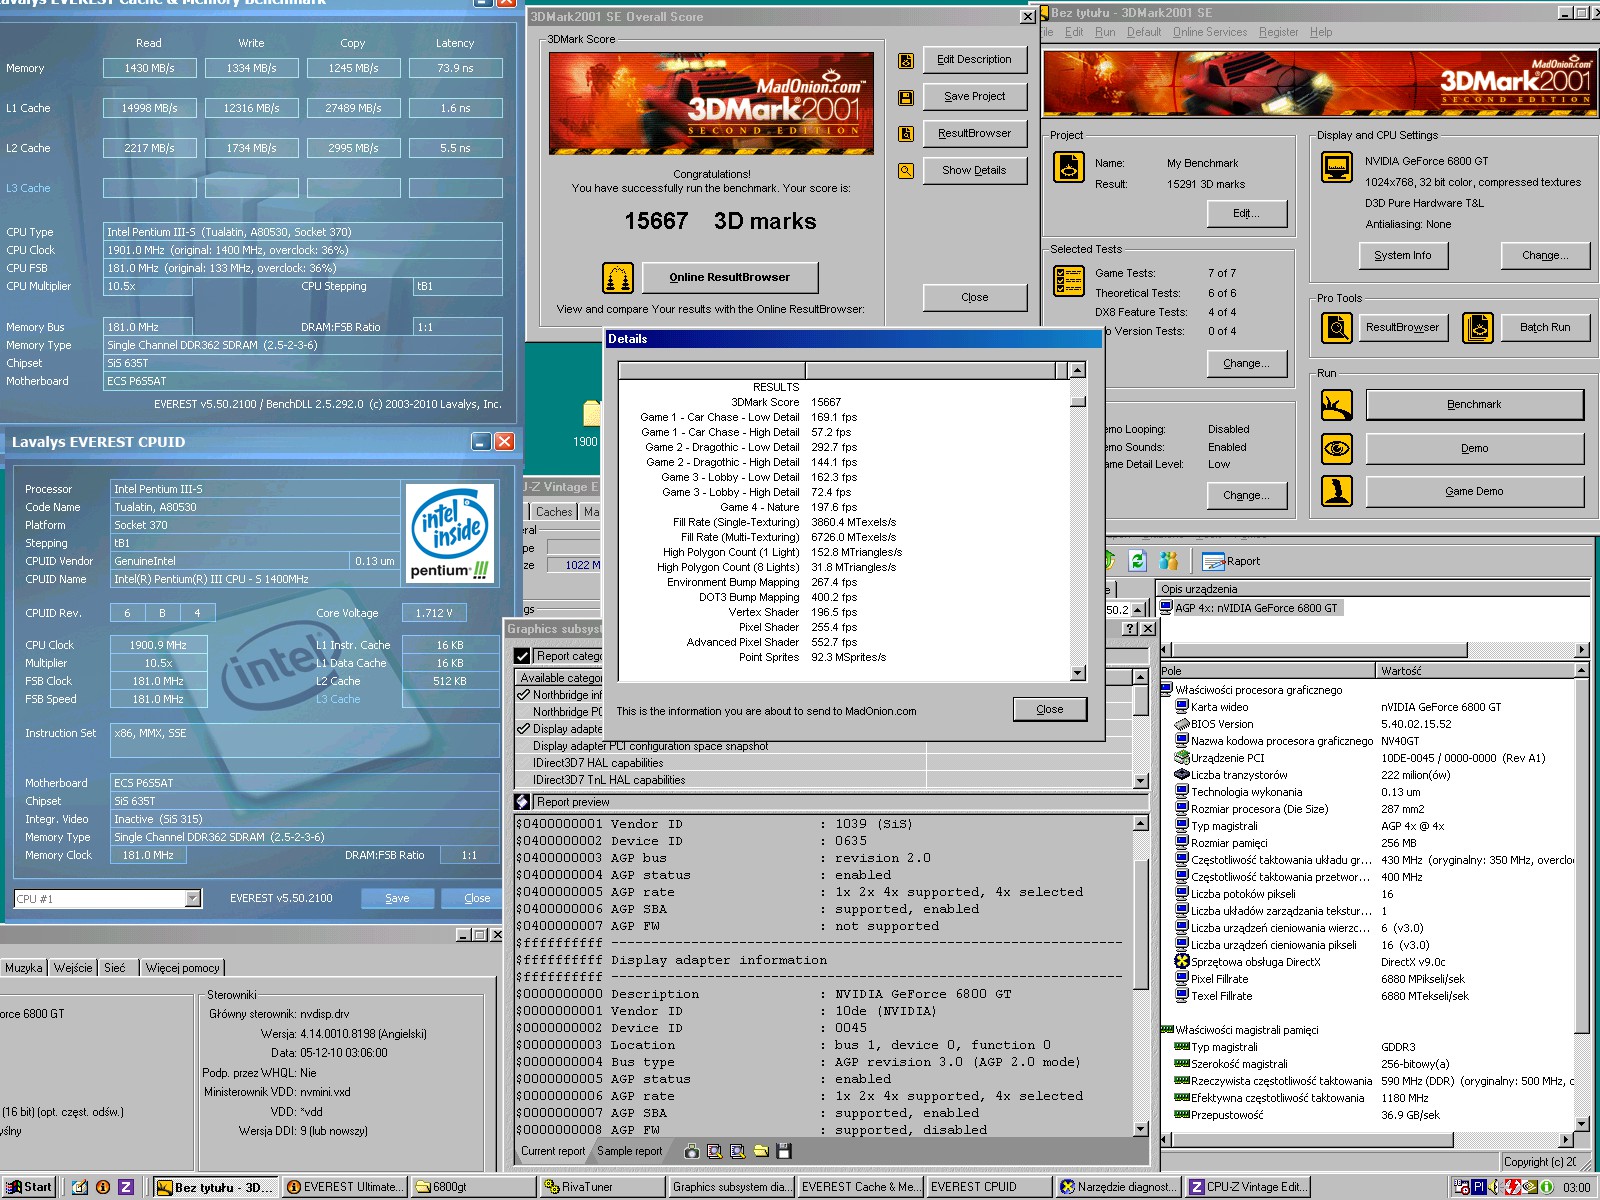This screenshot has width=1600, height=1200.
Task: Click System Info button in 3DMark
Action: (x=1403, y=256)
